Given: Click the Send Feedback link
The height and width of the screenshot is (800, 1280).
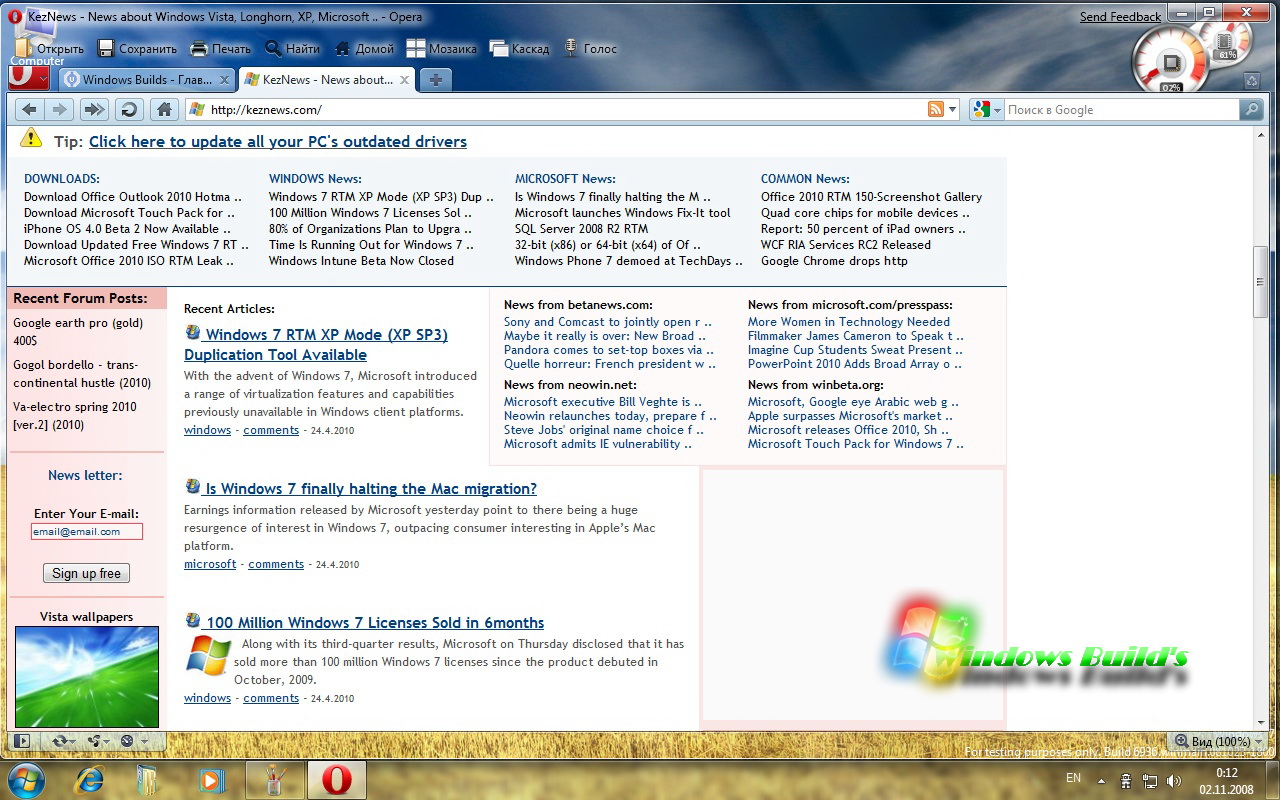Looking at the screenshot, I should (x=1120, y=17).
